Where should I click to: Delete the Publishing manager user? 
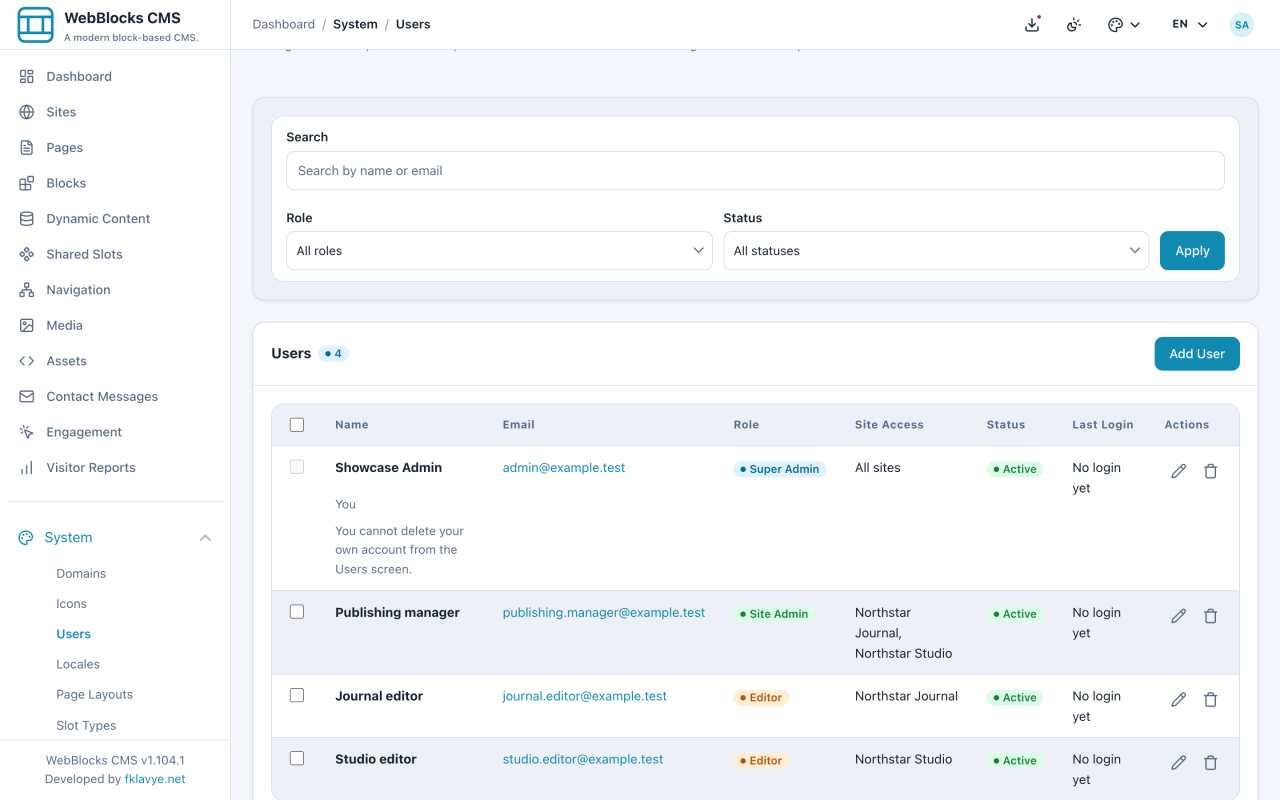(1211, 616)
